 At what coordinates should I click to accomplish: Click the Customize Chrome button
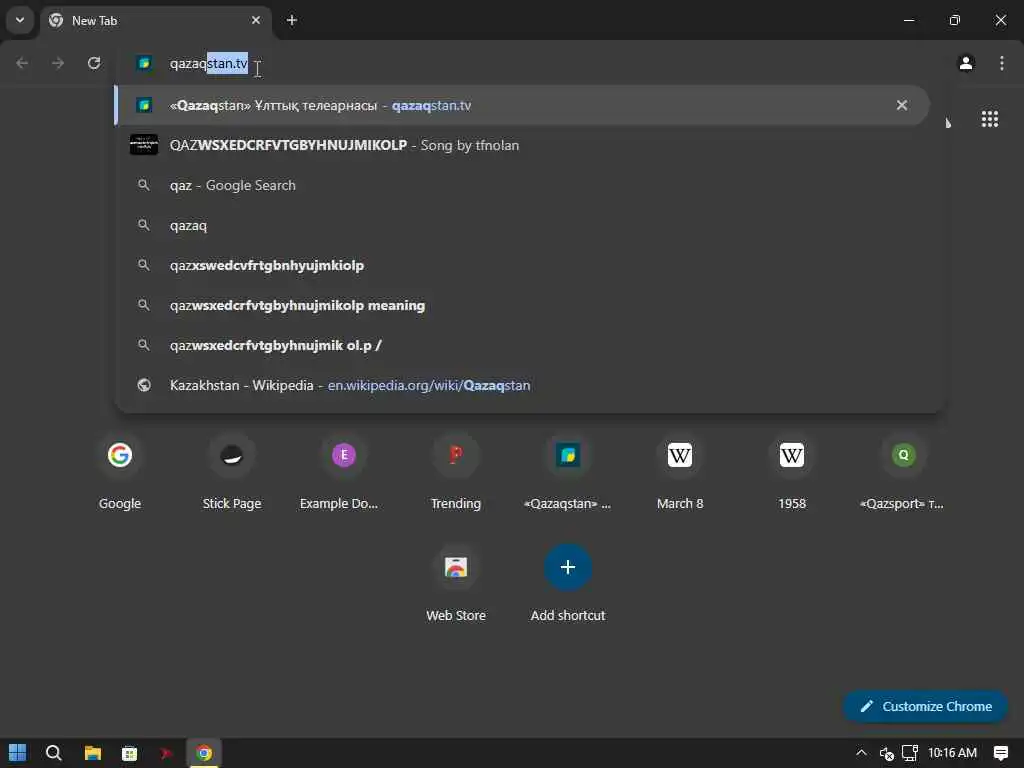(x=925, y=707)
